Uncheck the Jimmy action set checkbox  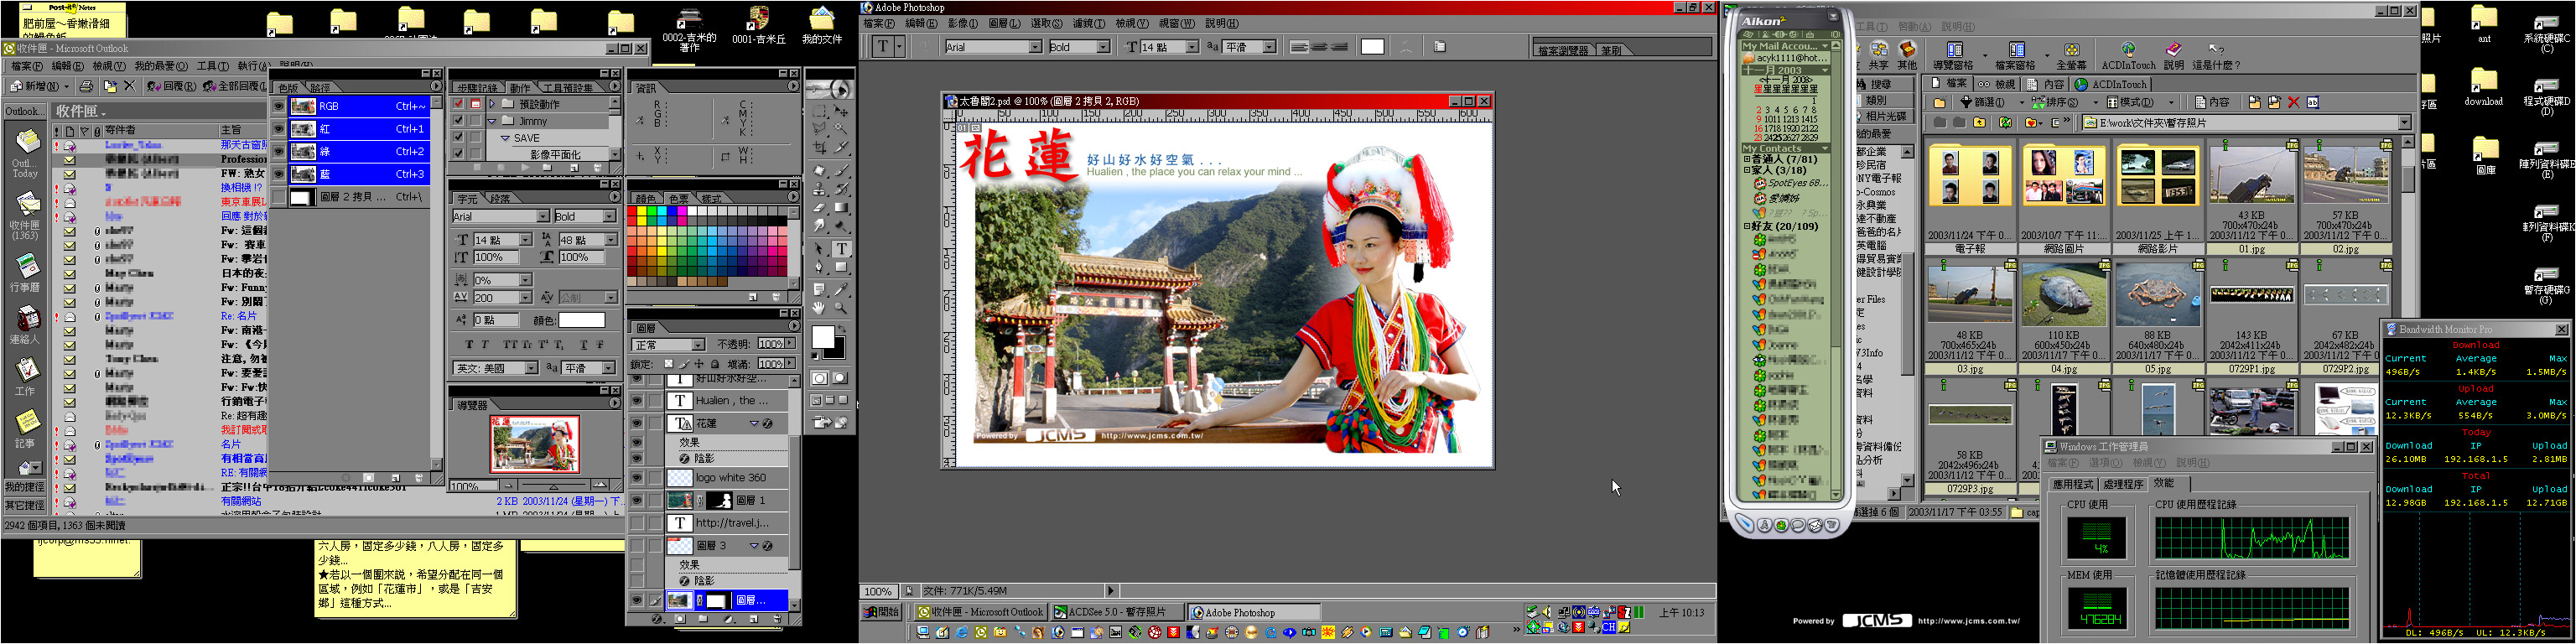(458, 121)
